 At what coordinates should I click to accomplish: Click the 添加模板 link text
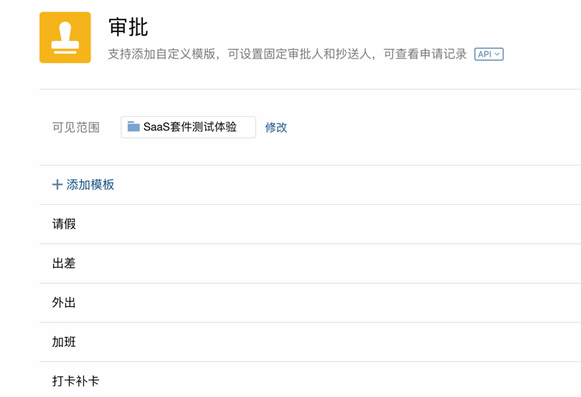(x=90, y=184)
